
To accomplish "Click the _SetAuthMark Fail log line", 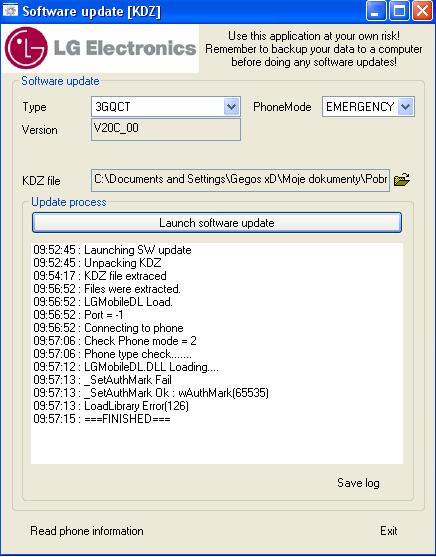I will coord(103,380).
